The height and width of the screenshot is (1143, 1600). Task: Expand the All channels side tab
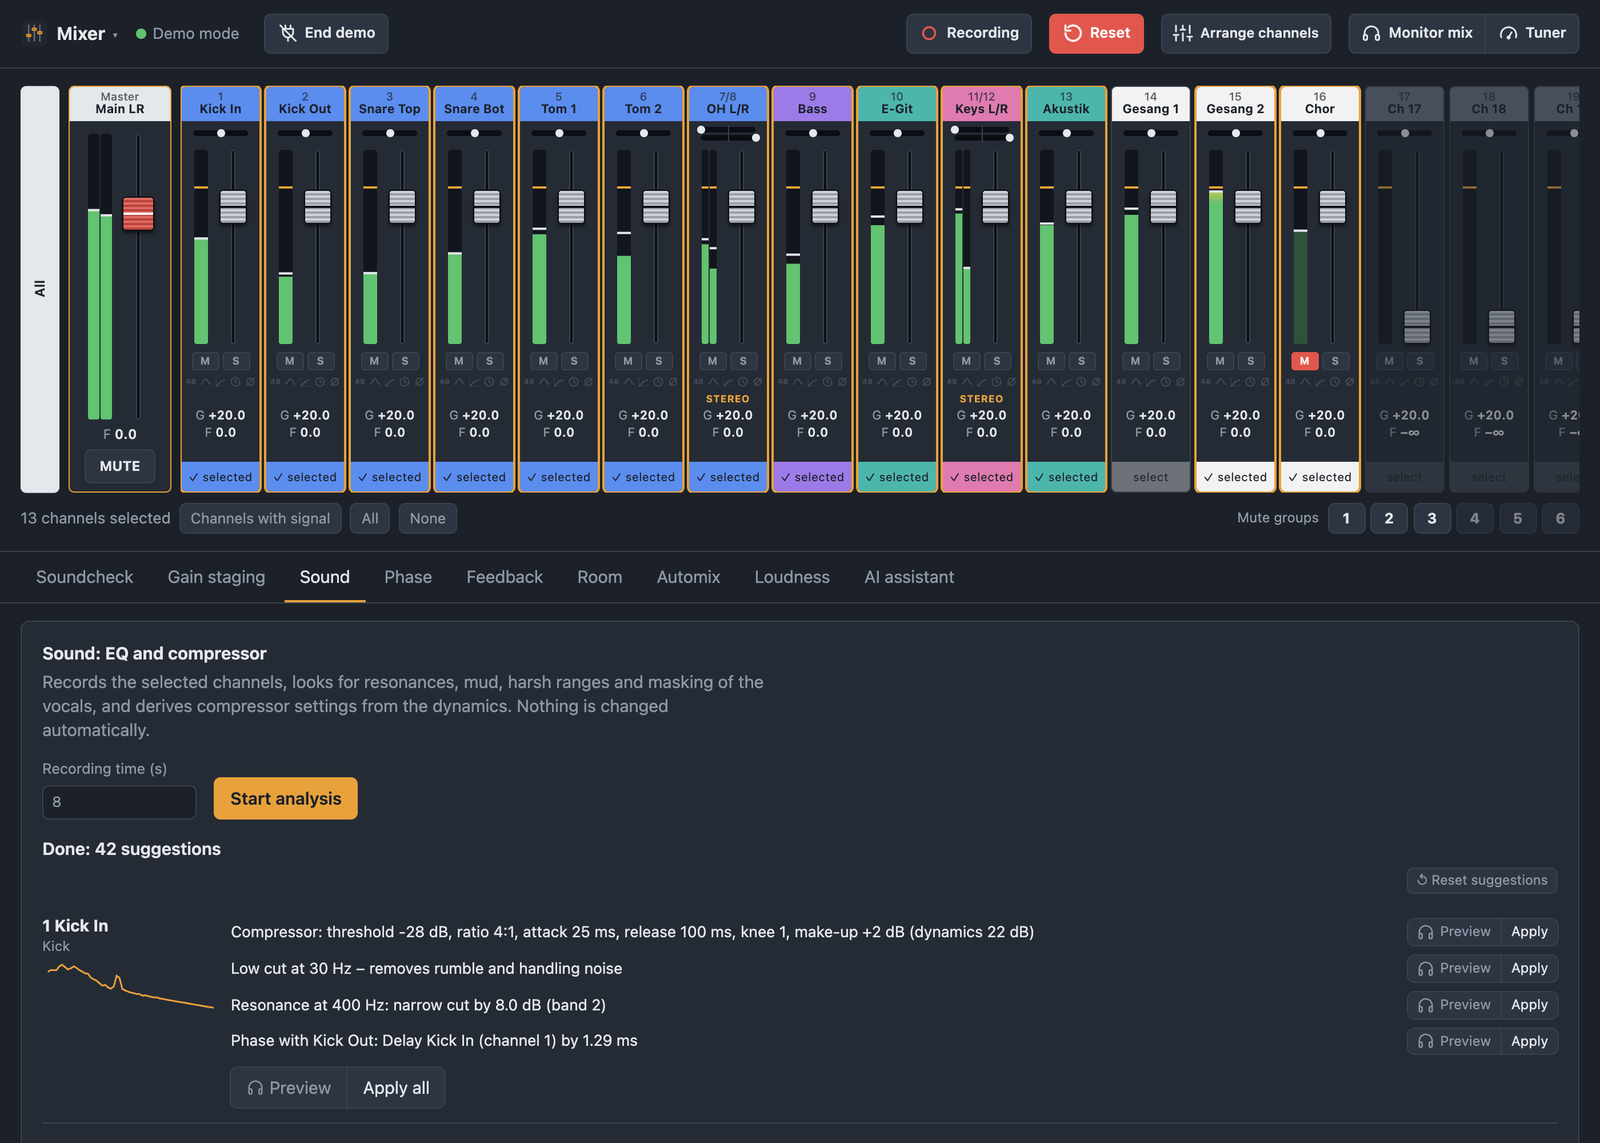pyautogui.click(x=40, y=289)
